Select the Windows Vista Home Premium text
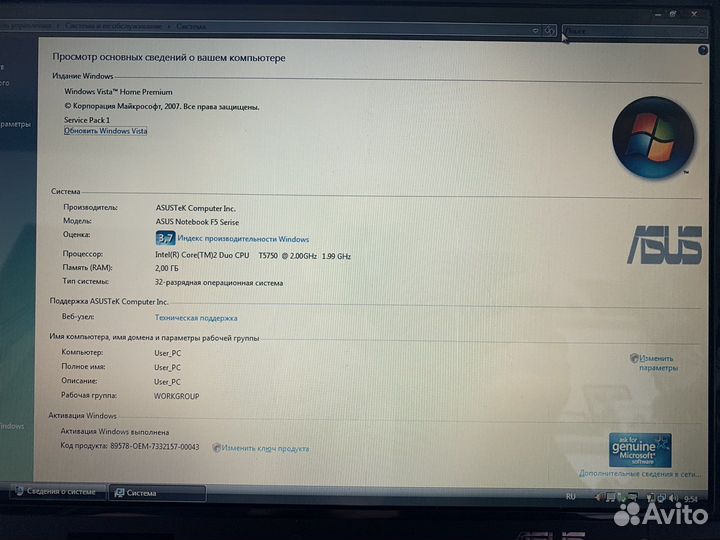The width and height of the screenshot is (720, 540). [x=118, y=92]
